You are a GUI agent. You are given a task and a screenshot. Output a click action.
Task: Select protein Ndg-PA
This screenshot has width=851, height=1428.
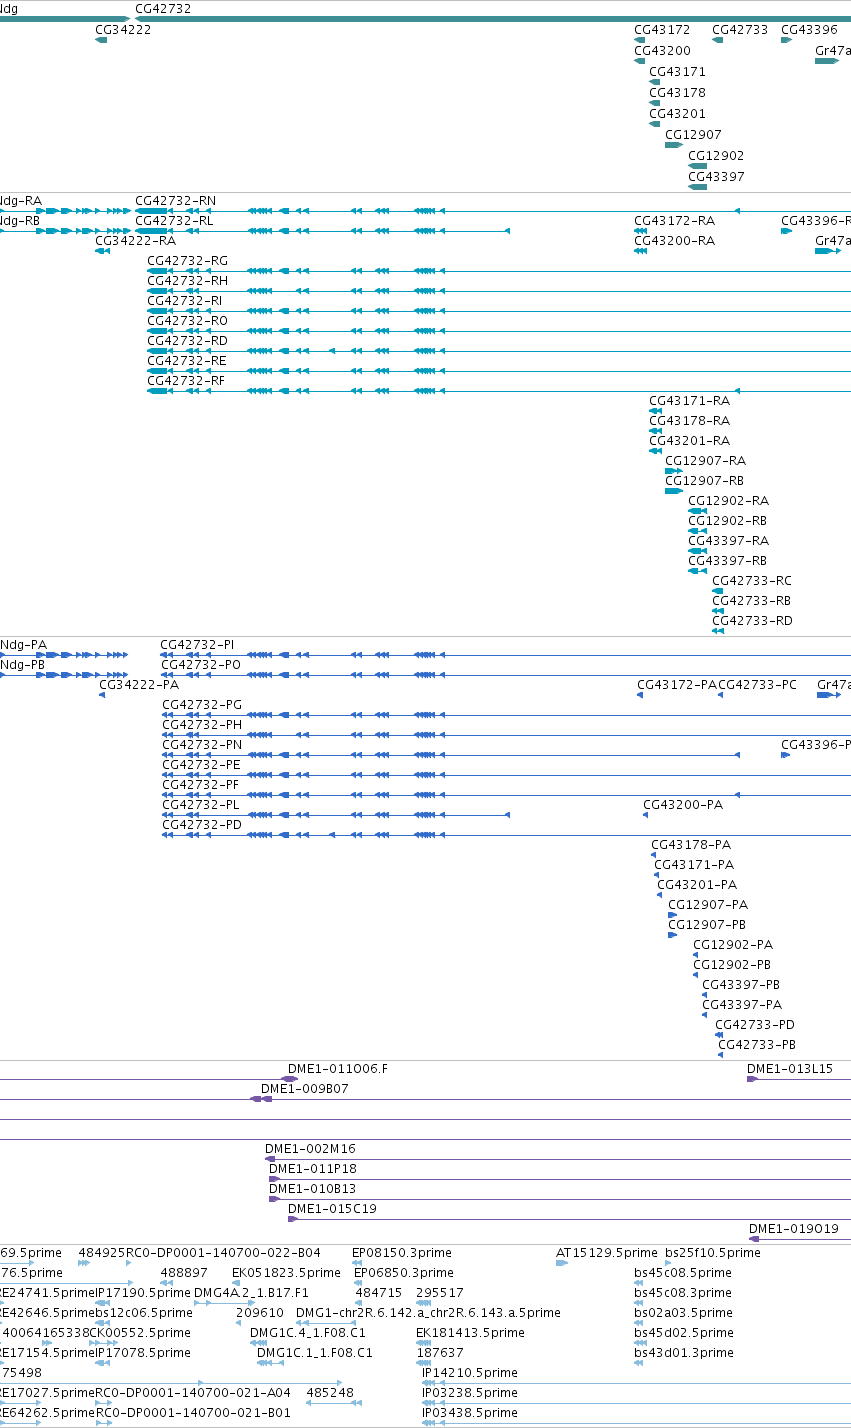point(24,645)
